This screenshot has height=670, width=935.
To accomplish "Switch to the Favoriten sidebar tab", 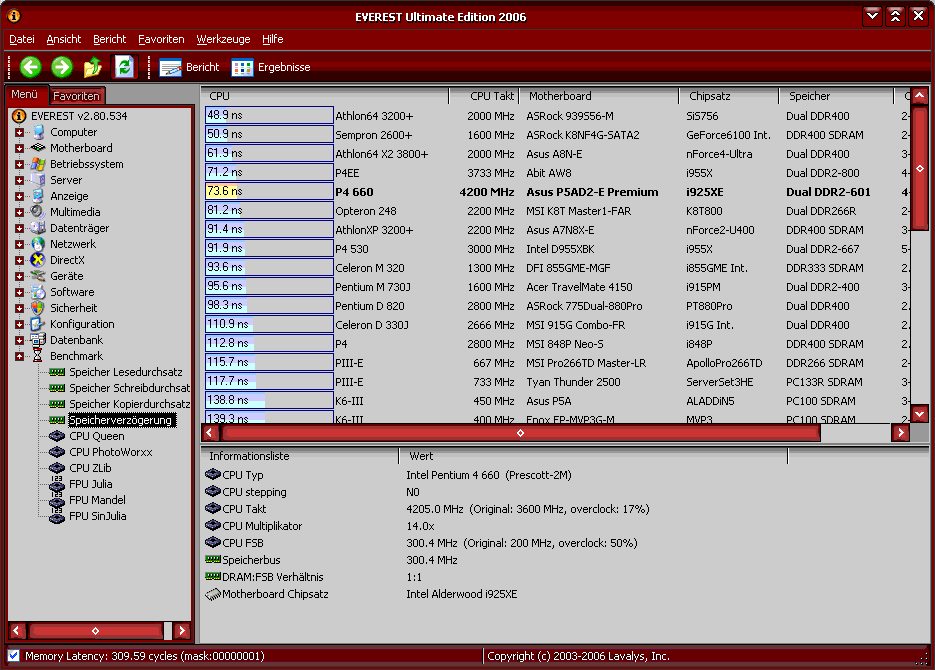I will [x=76, y=96].
